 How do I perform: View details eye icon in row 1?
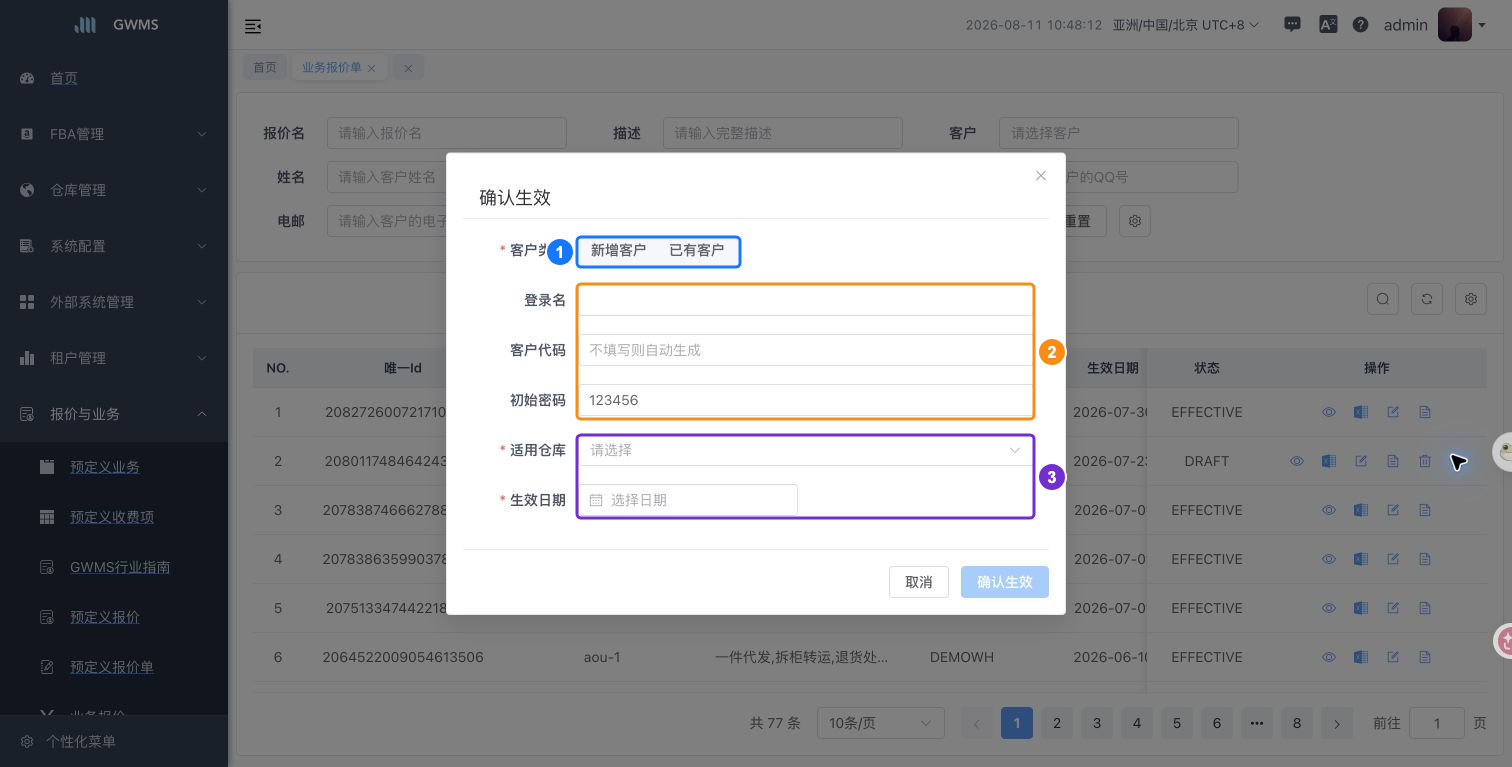click(x=1329, y=412)
